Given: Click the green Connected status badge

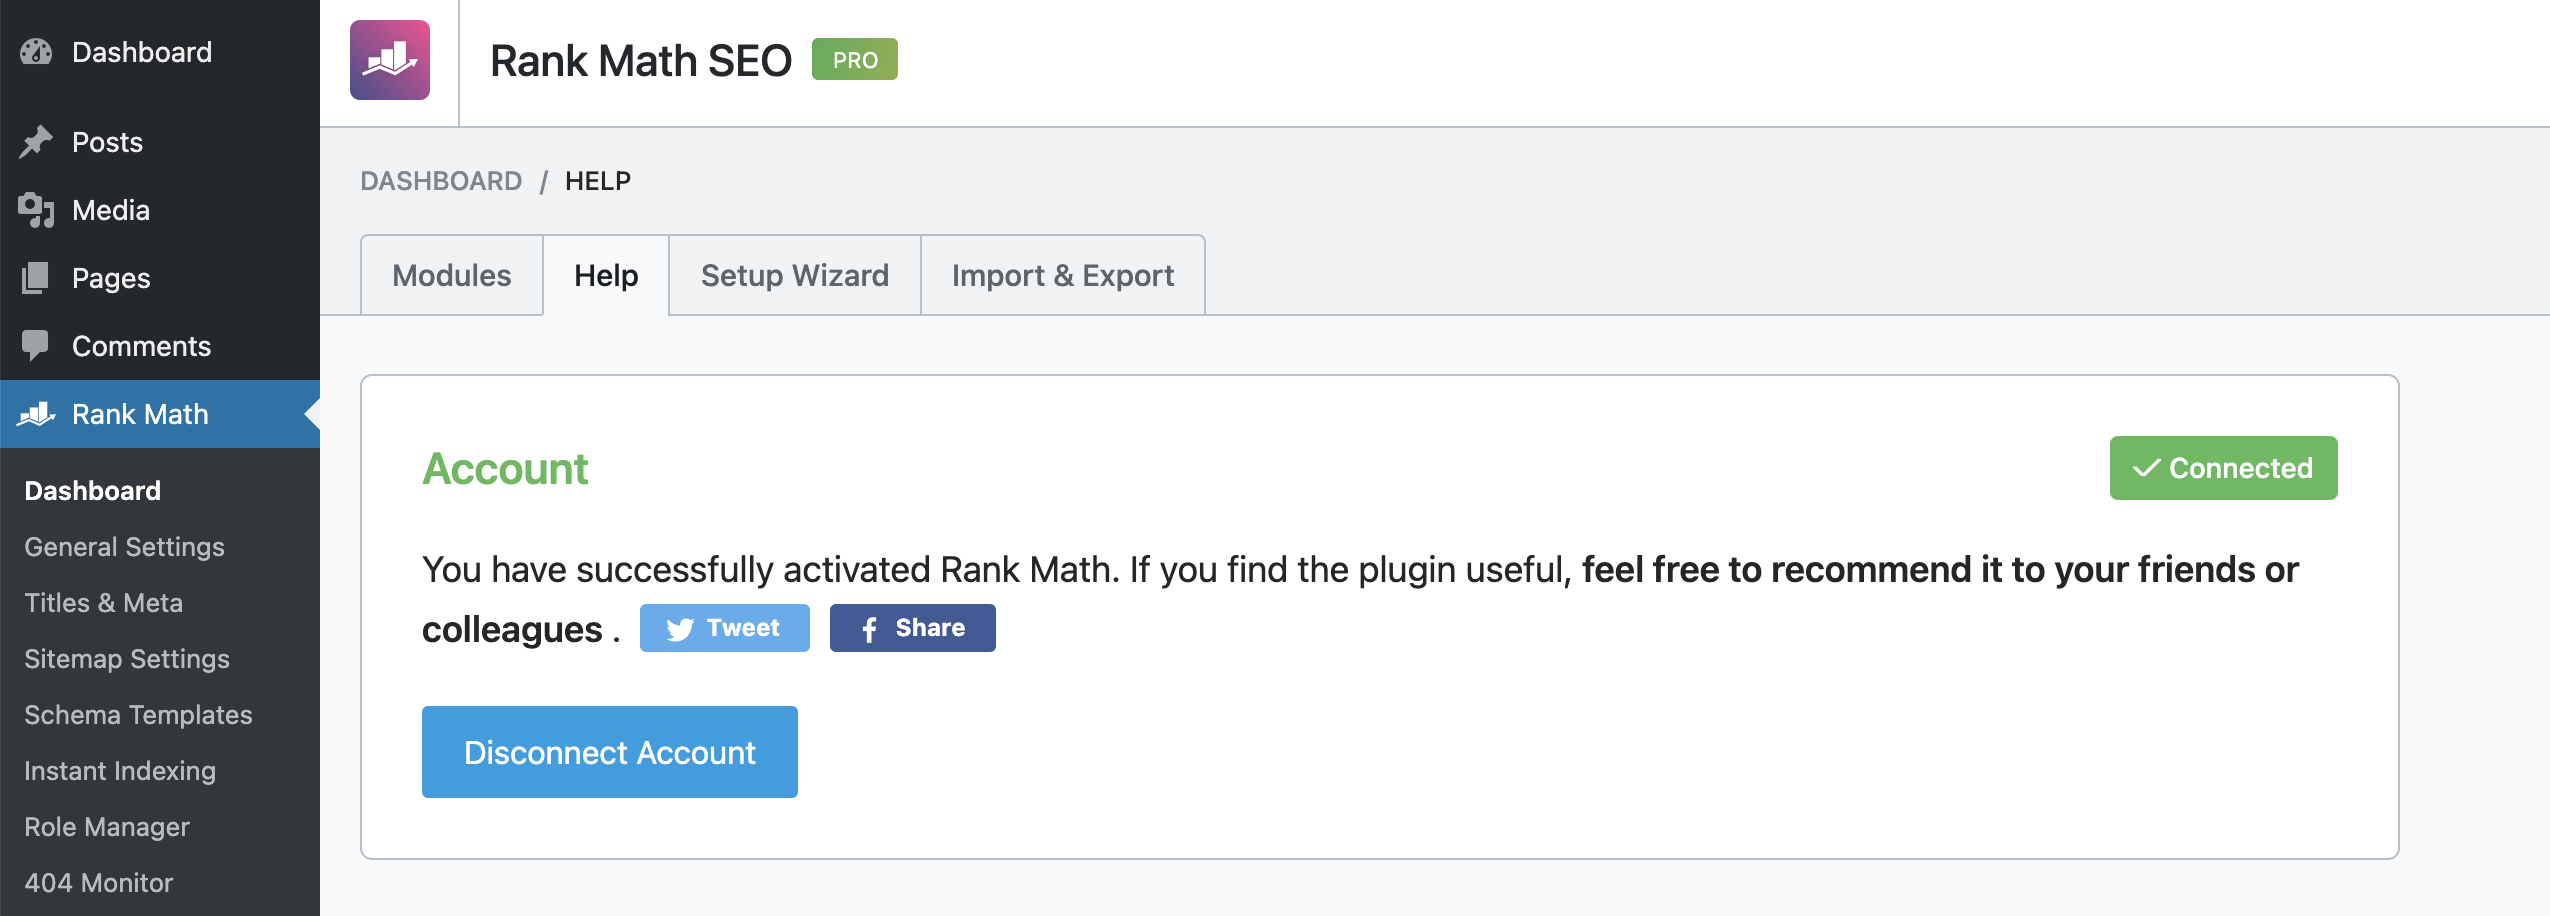Looking at the screenshot, I should click(x=2222, y=468).
